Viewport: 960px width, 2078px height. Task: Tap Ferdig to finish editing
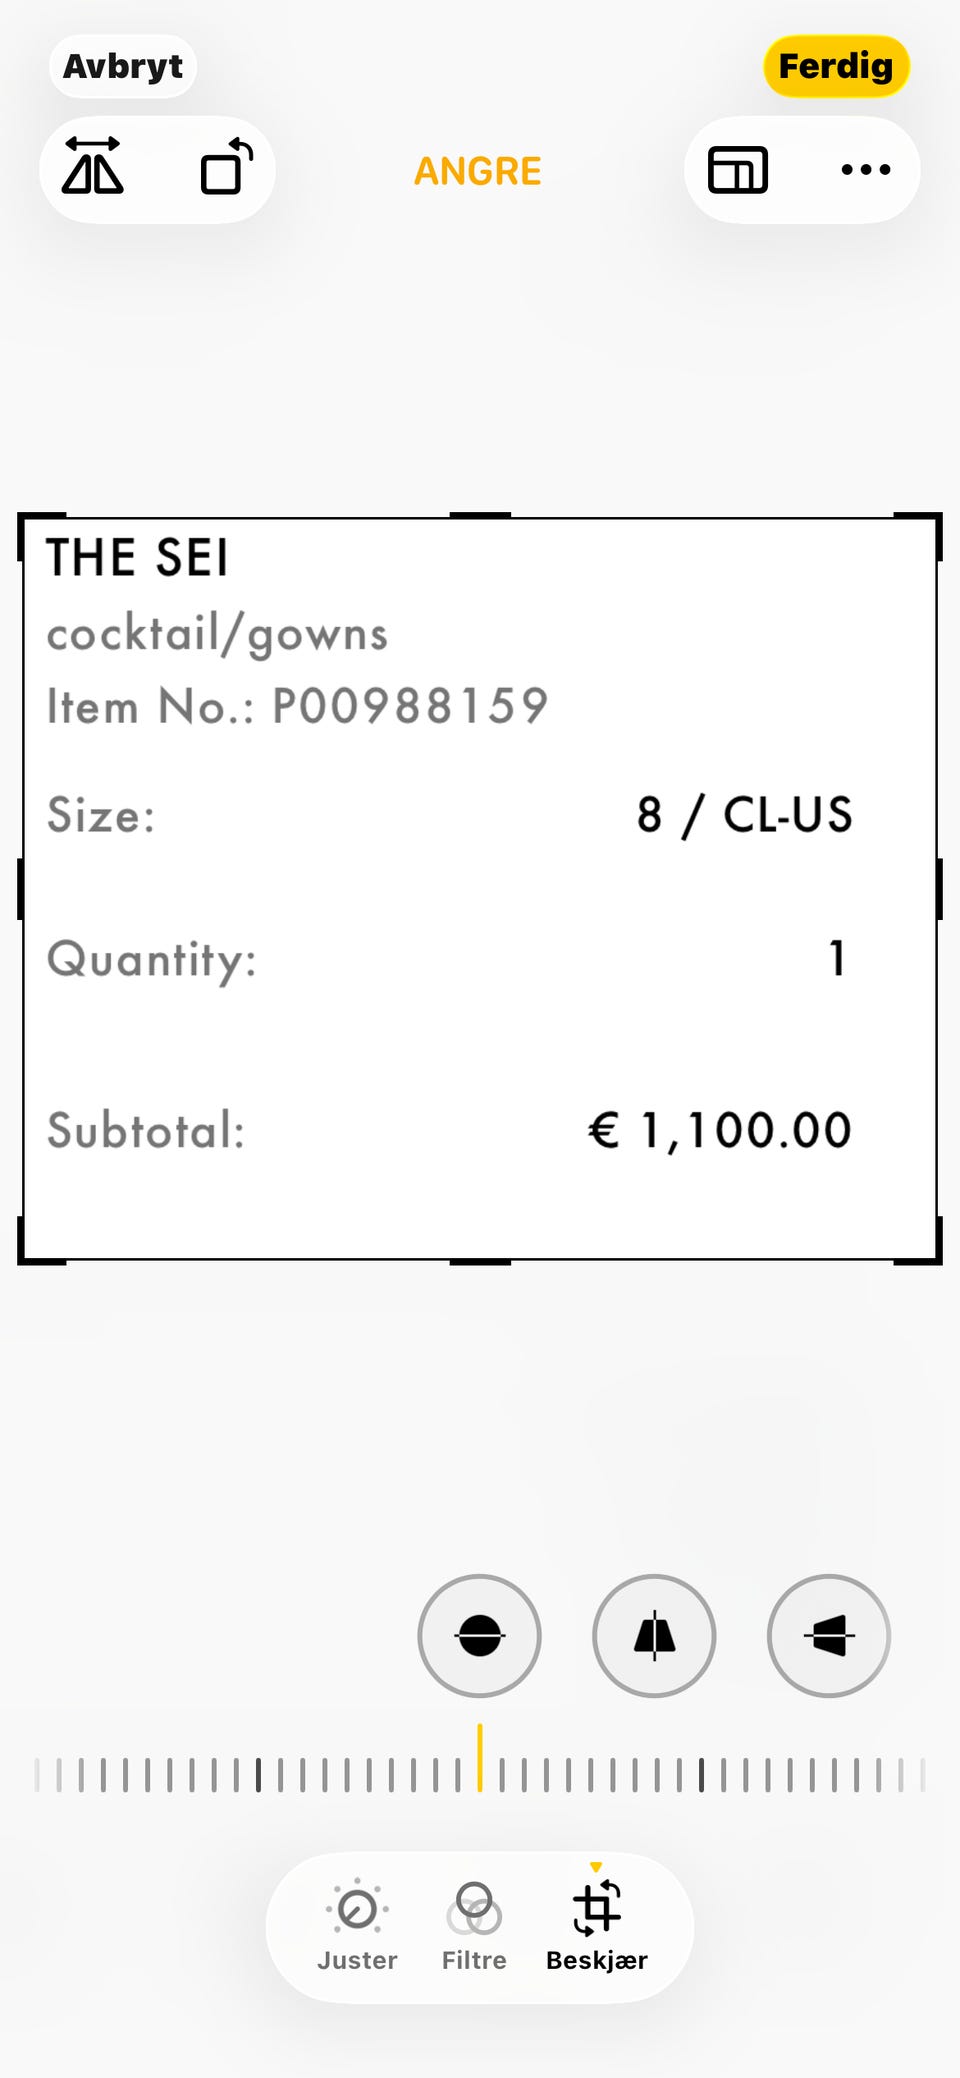[836, 66]
